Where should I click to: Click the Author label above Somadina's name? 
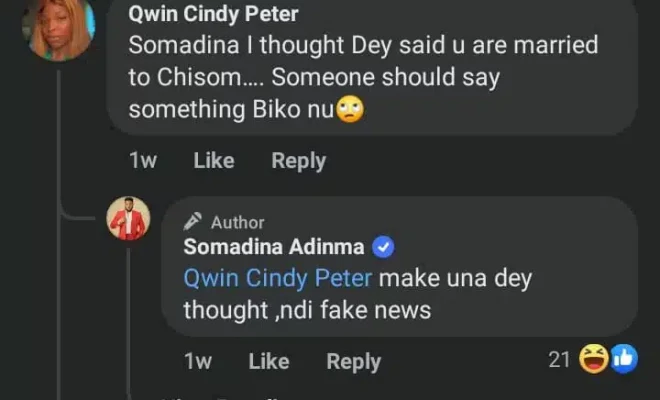click(238, 222)
